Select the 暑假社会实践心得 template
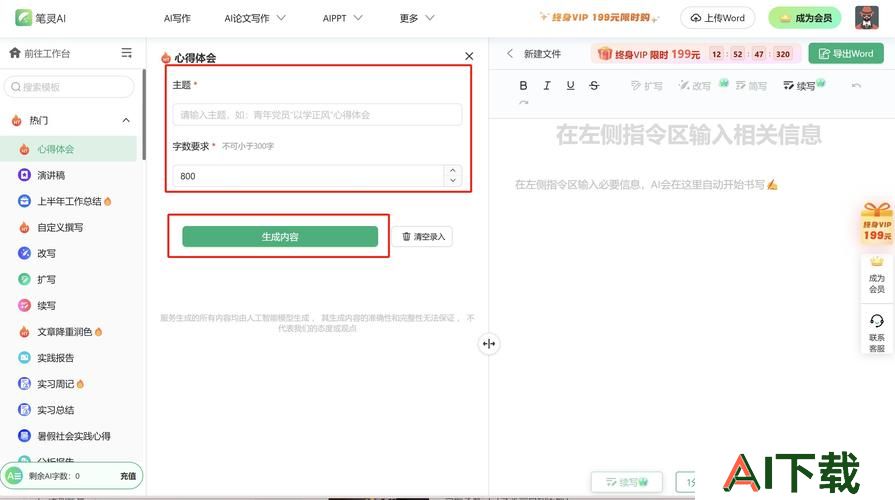 click(x=68, y=436)
